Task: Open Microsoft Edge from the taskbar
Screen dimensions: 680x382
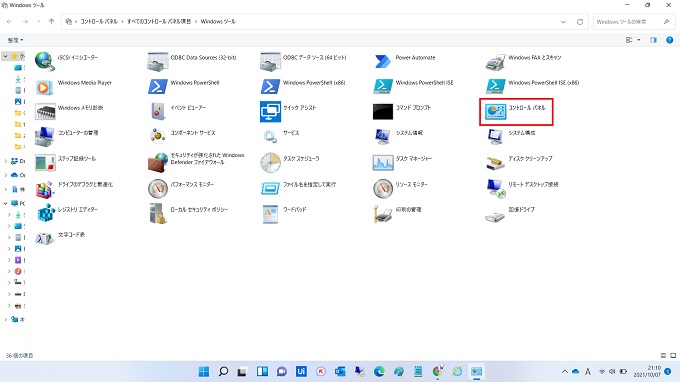Action: [379, 372]
